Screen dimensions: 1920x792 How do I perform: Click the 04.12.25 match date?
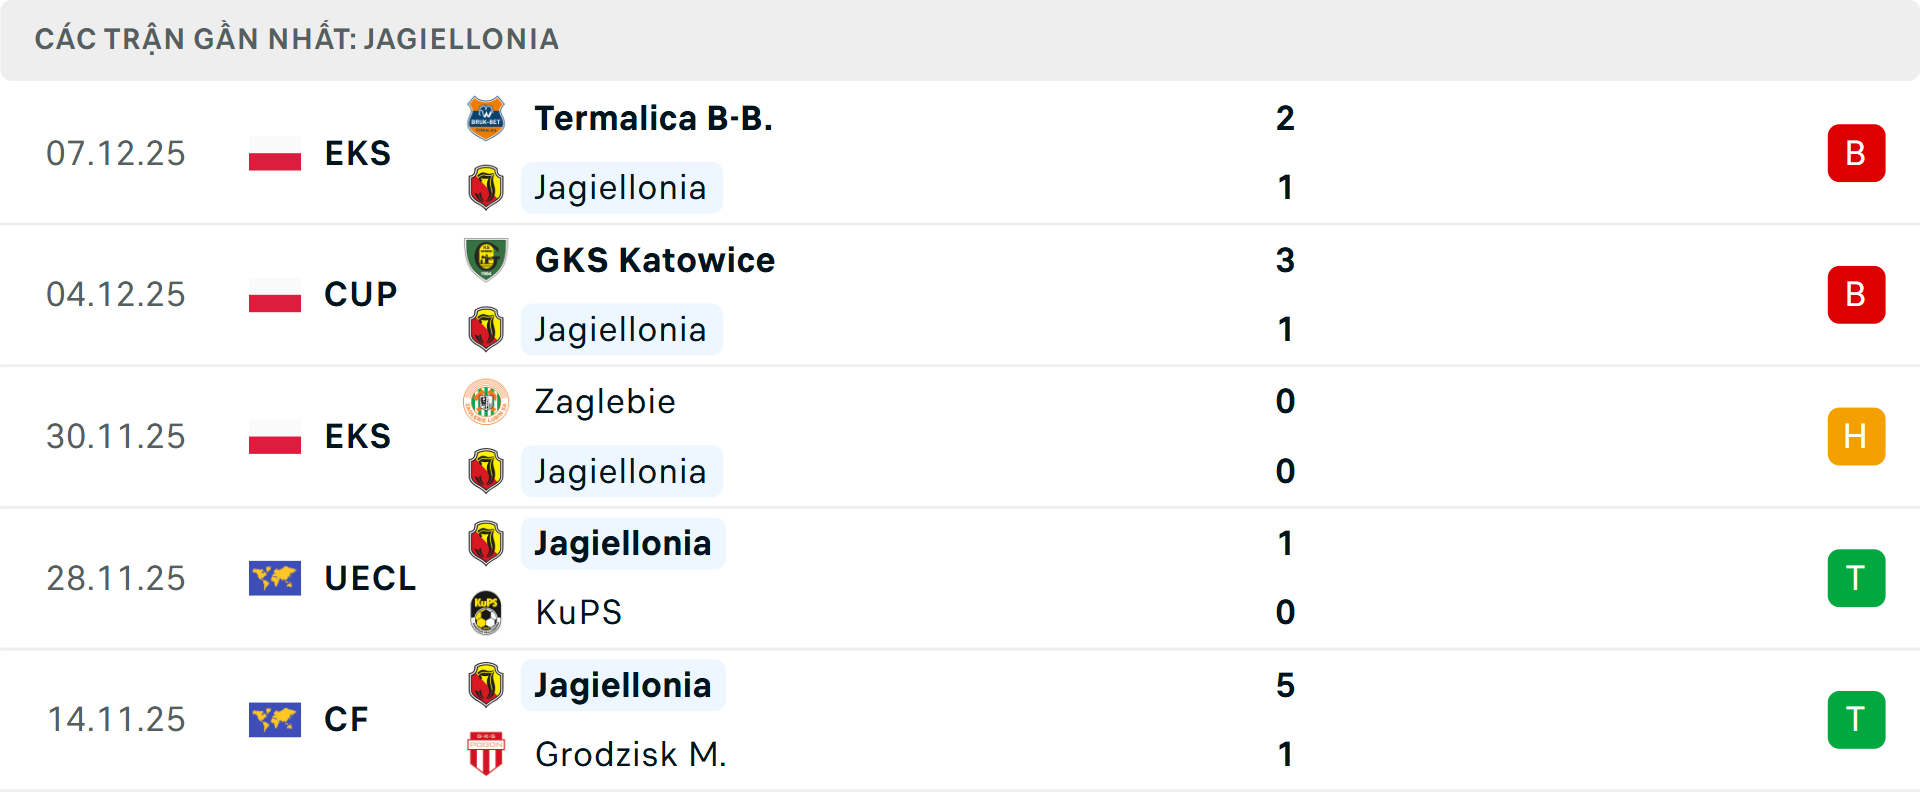point(116,295)
